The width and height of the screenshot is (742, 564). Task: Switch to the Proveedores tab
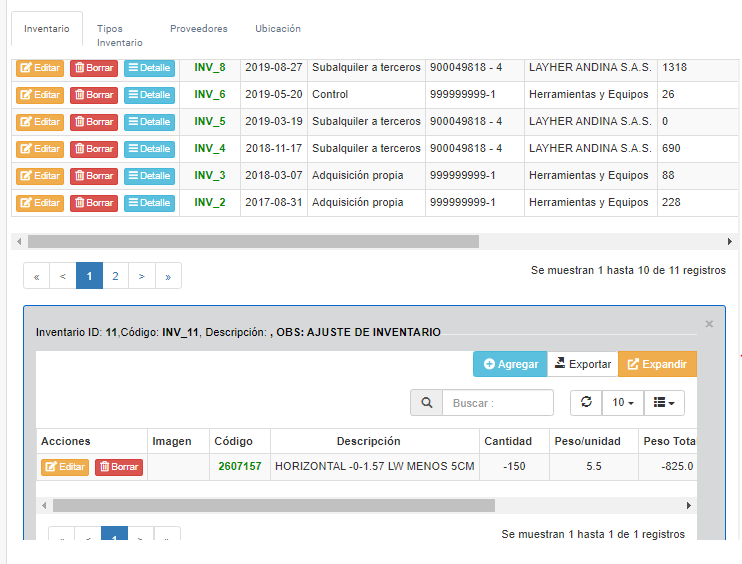coord(198,29)
